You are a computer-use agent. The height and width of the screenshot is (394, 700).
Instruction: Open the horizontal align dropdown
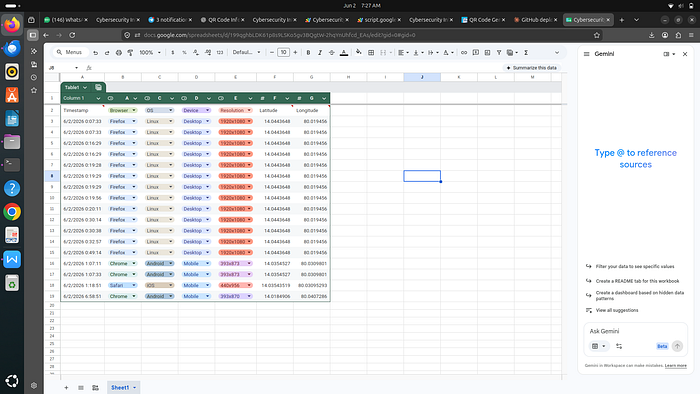coord(403,53)
